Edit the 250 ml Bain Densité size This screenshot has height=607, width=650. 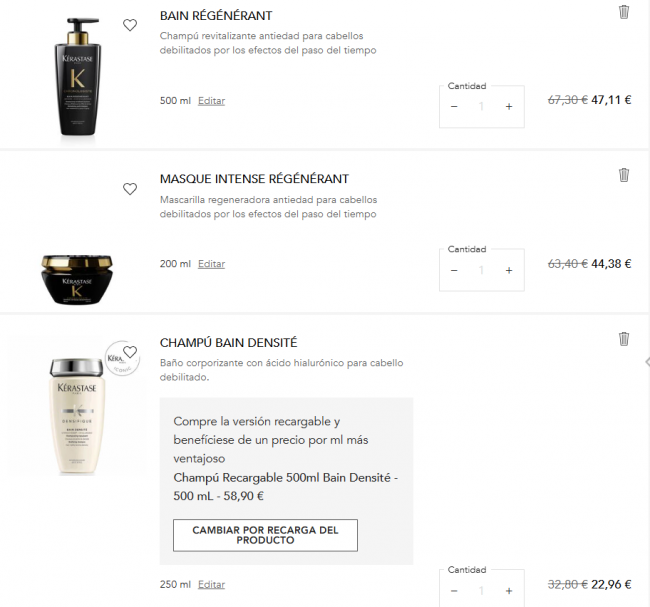[x=211, y=584]
